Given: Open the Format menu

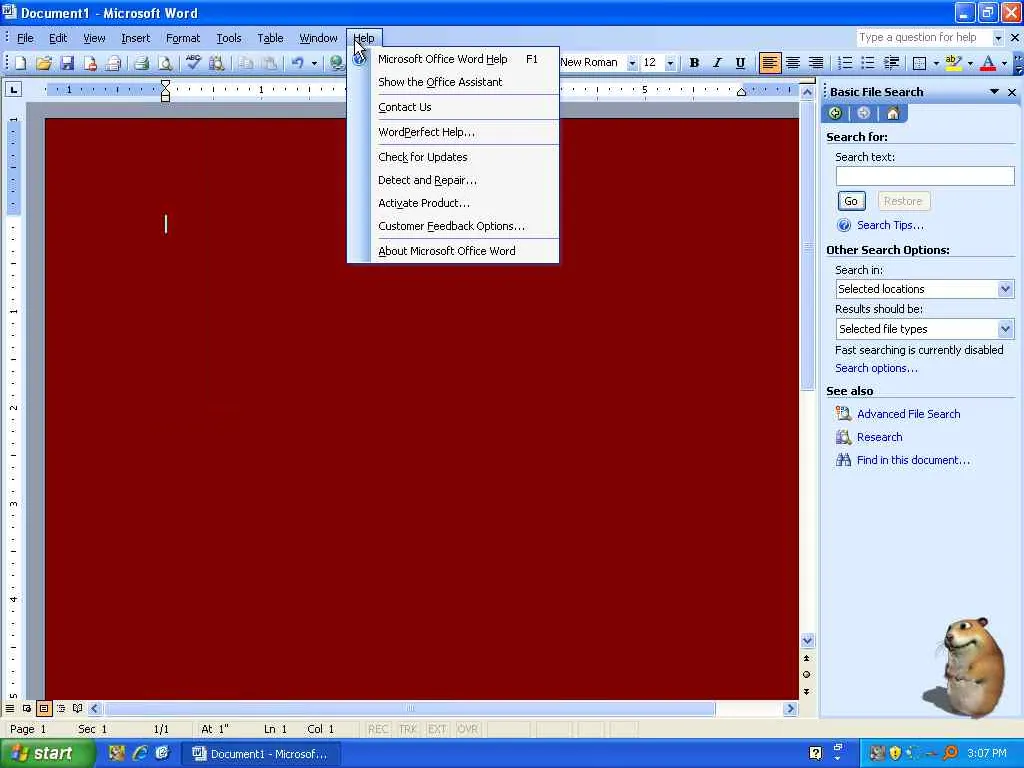Looking at the screenshot, I should point(183,38).
